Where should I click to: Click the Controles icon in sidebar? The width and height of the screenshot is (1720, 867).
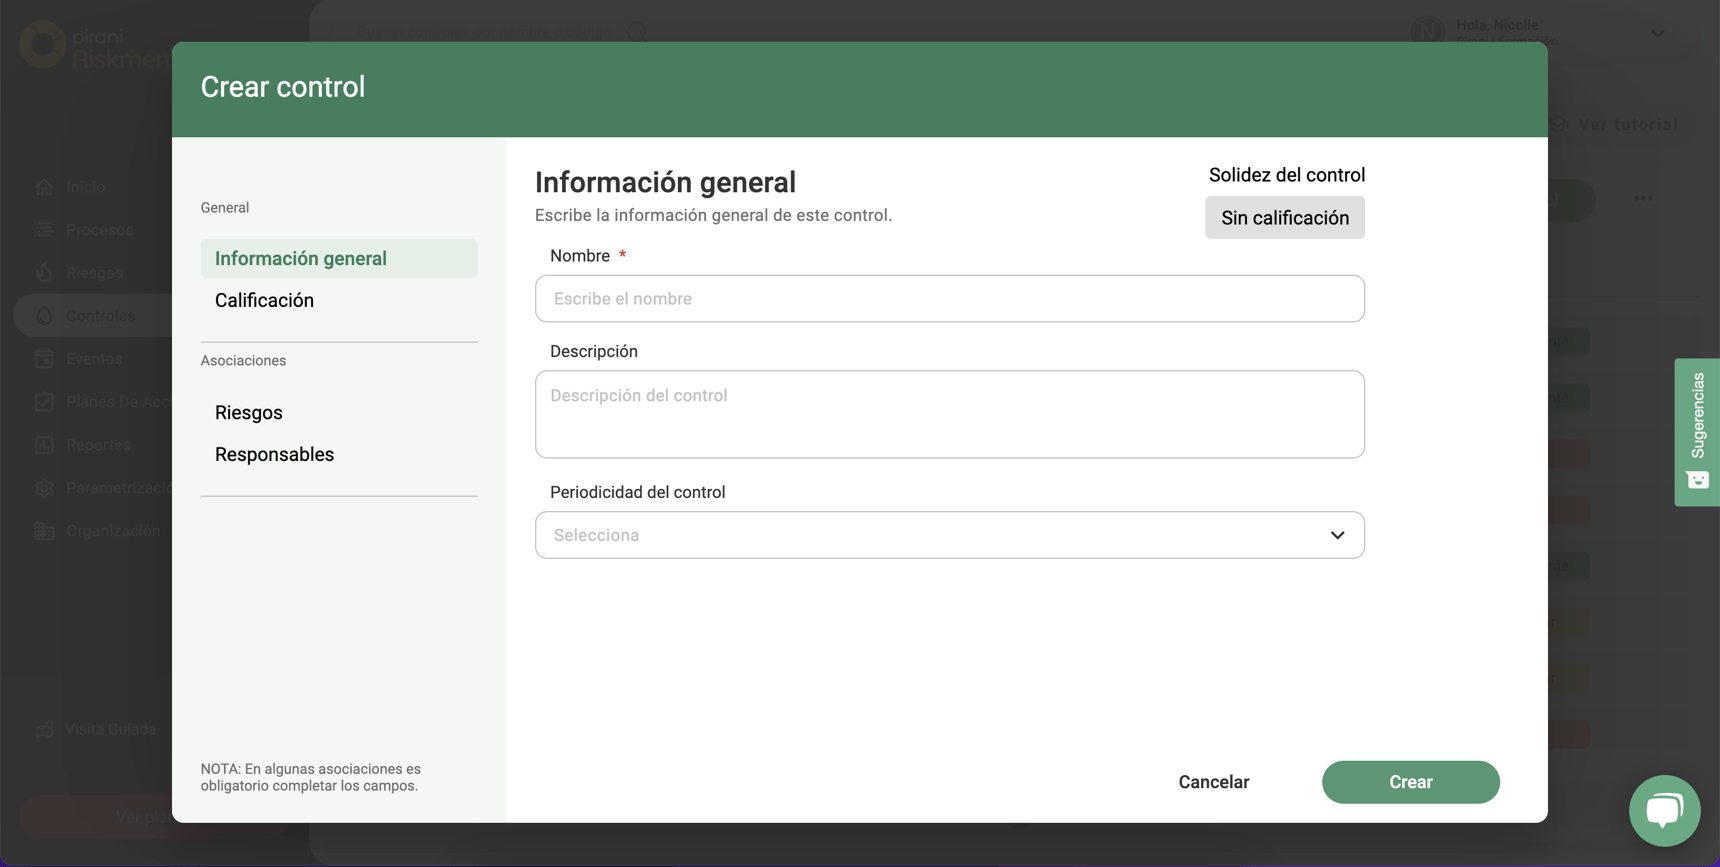pyautogui.click(x=44, y=316)
